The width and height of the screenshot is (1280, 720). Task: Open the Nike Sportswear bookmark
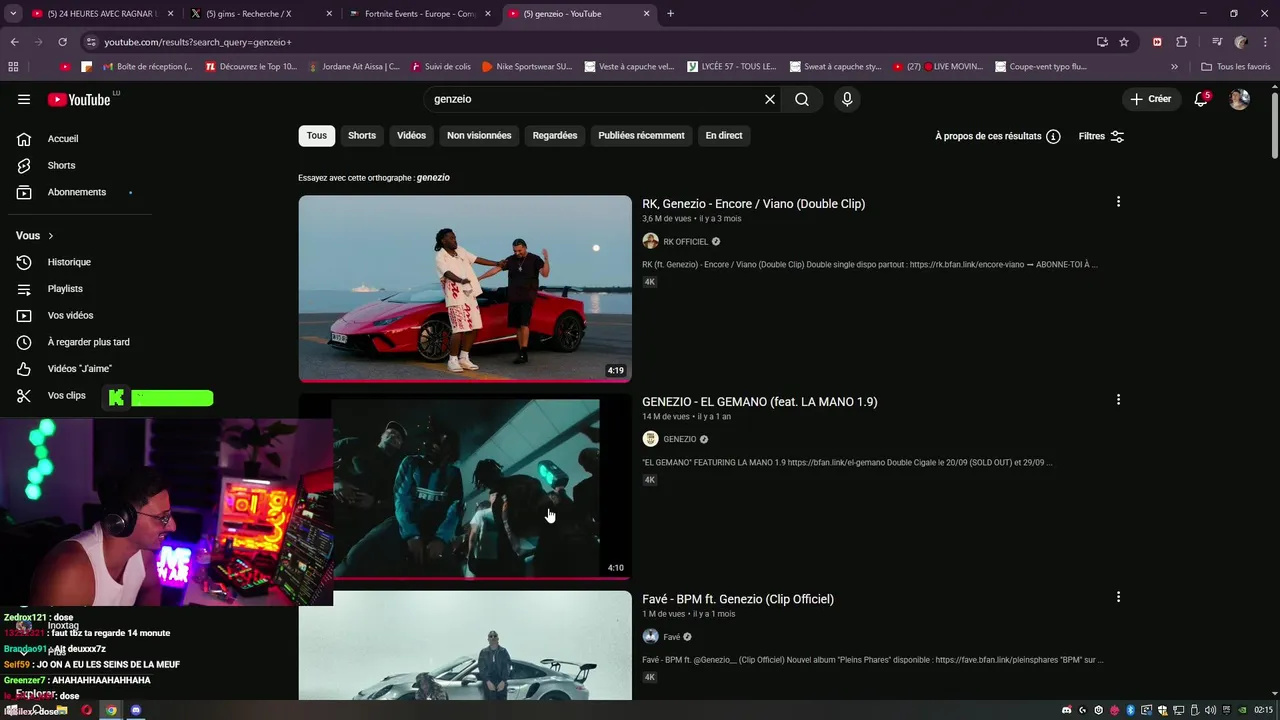(526, 67)
